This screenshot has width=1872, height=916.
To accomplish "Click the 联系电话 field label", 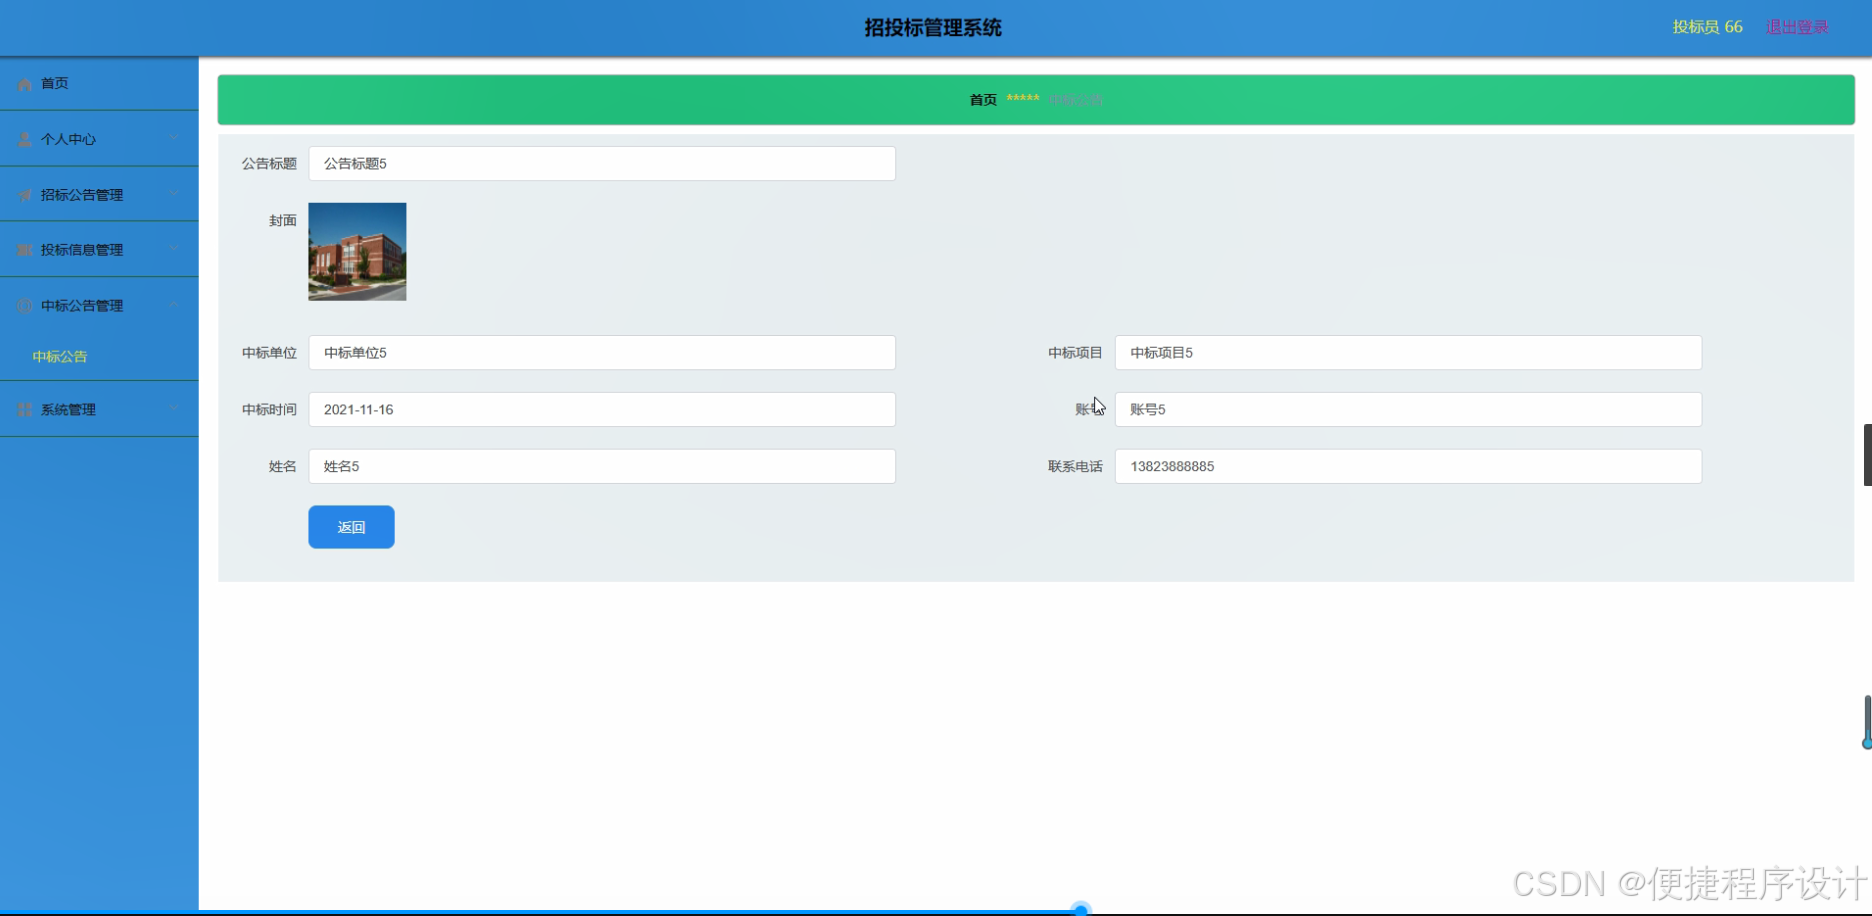I will [1075, 467].
